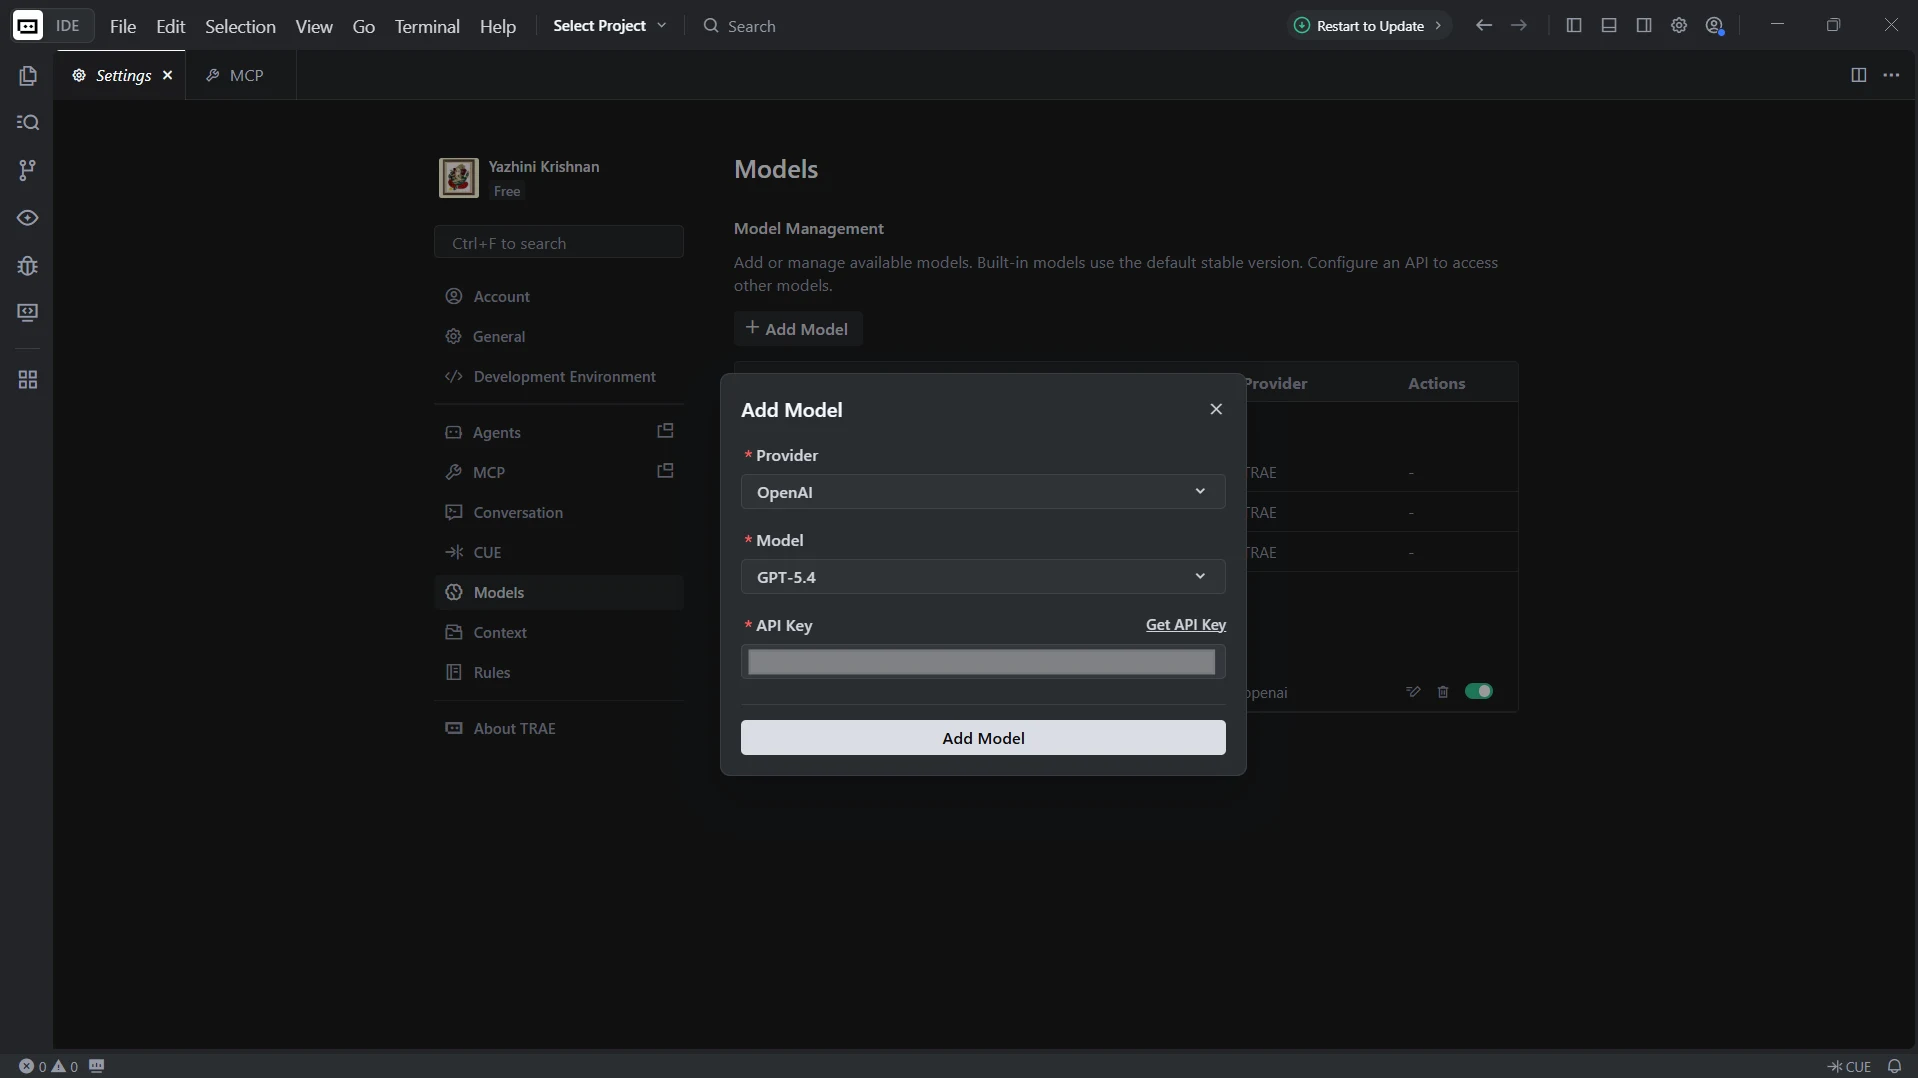Open settings gear icon in title bar
The width and height of the screenshot is (1918, 1078).
1679,26
